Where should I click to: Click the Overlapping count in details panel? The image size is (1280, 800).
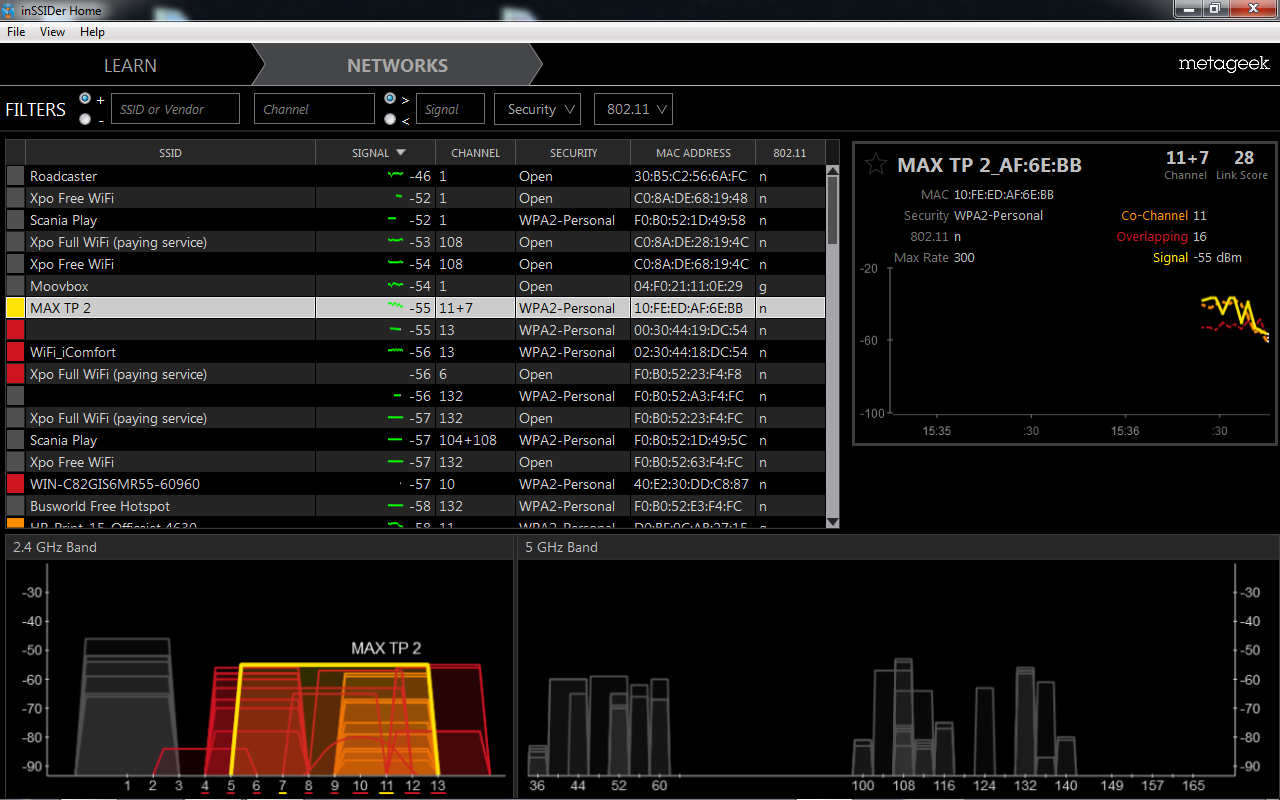point(1200,237)
